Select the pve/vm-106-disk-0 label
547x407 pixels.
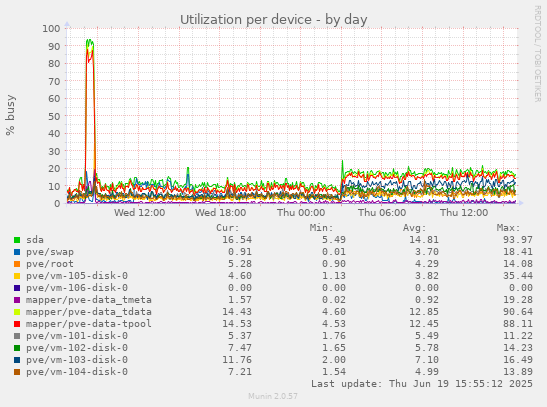(77, 288)
